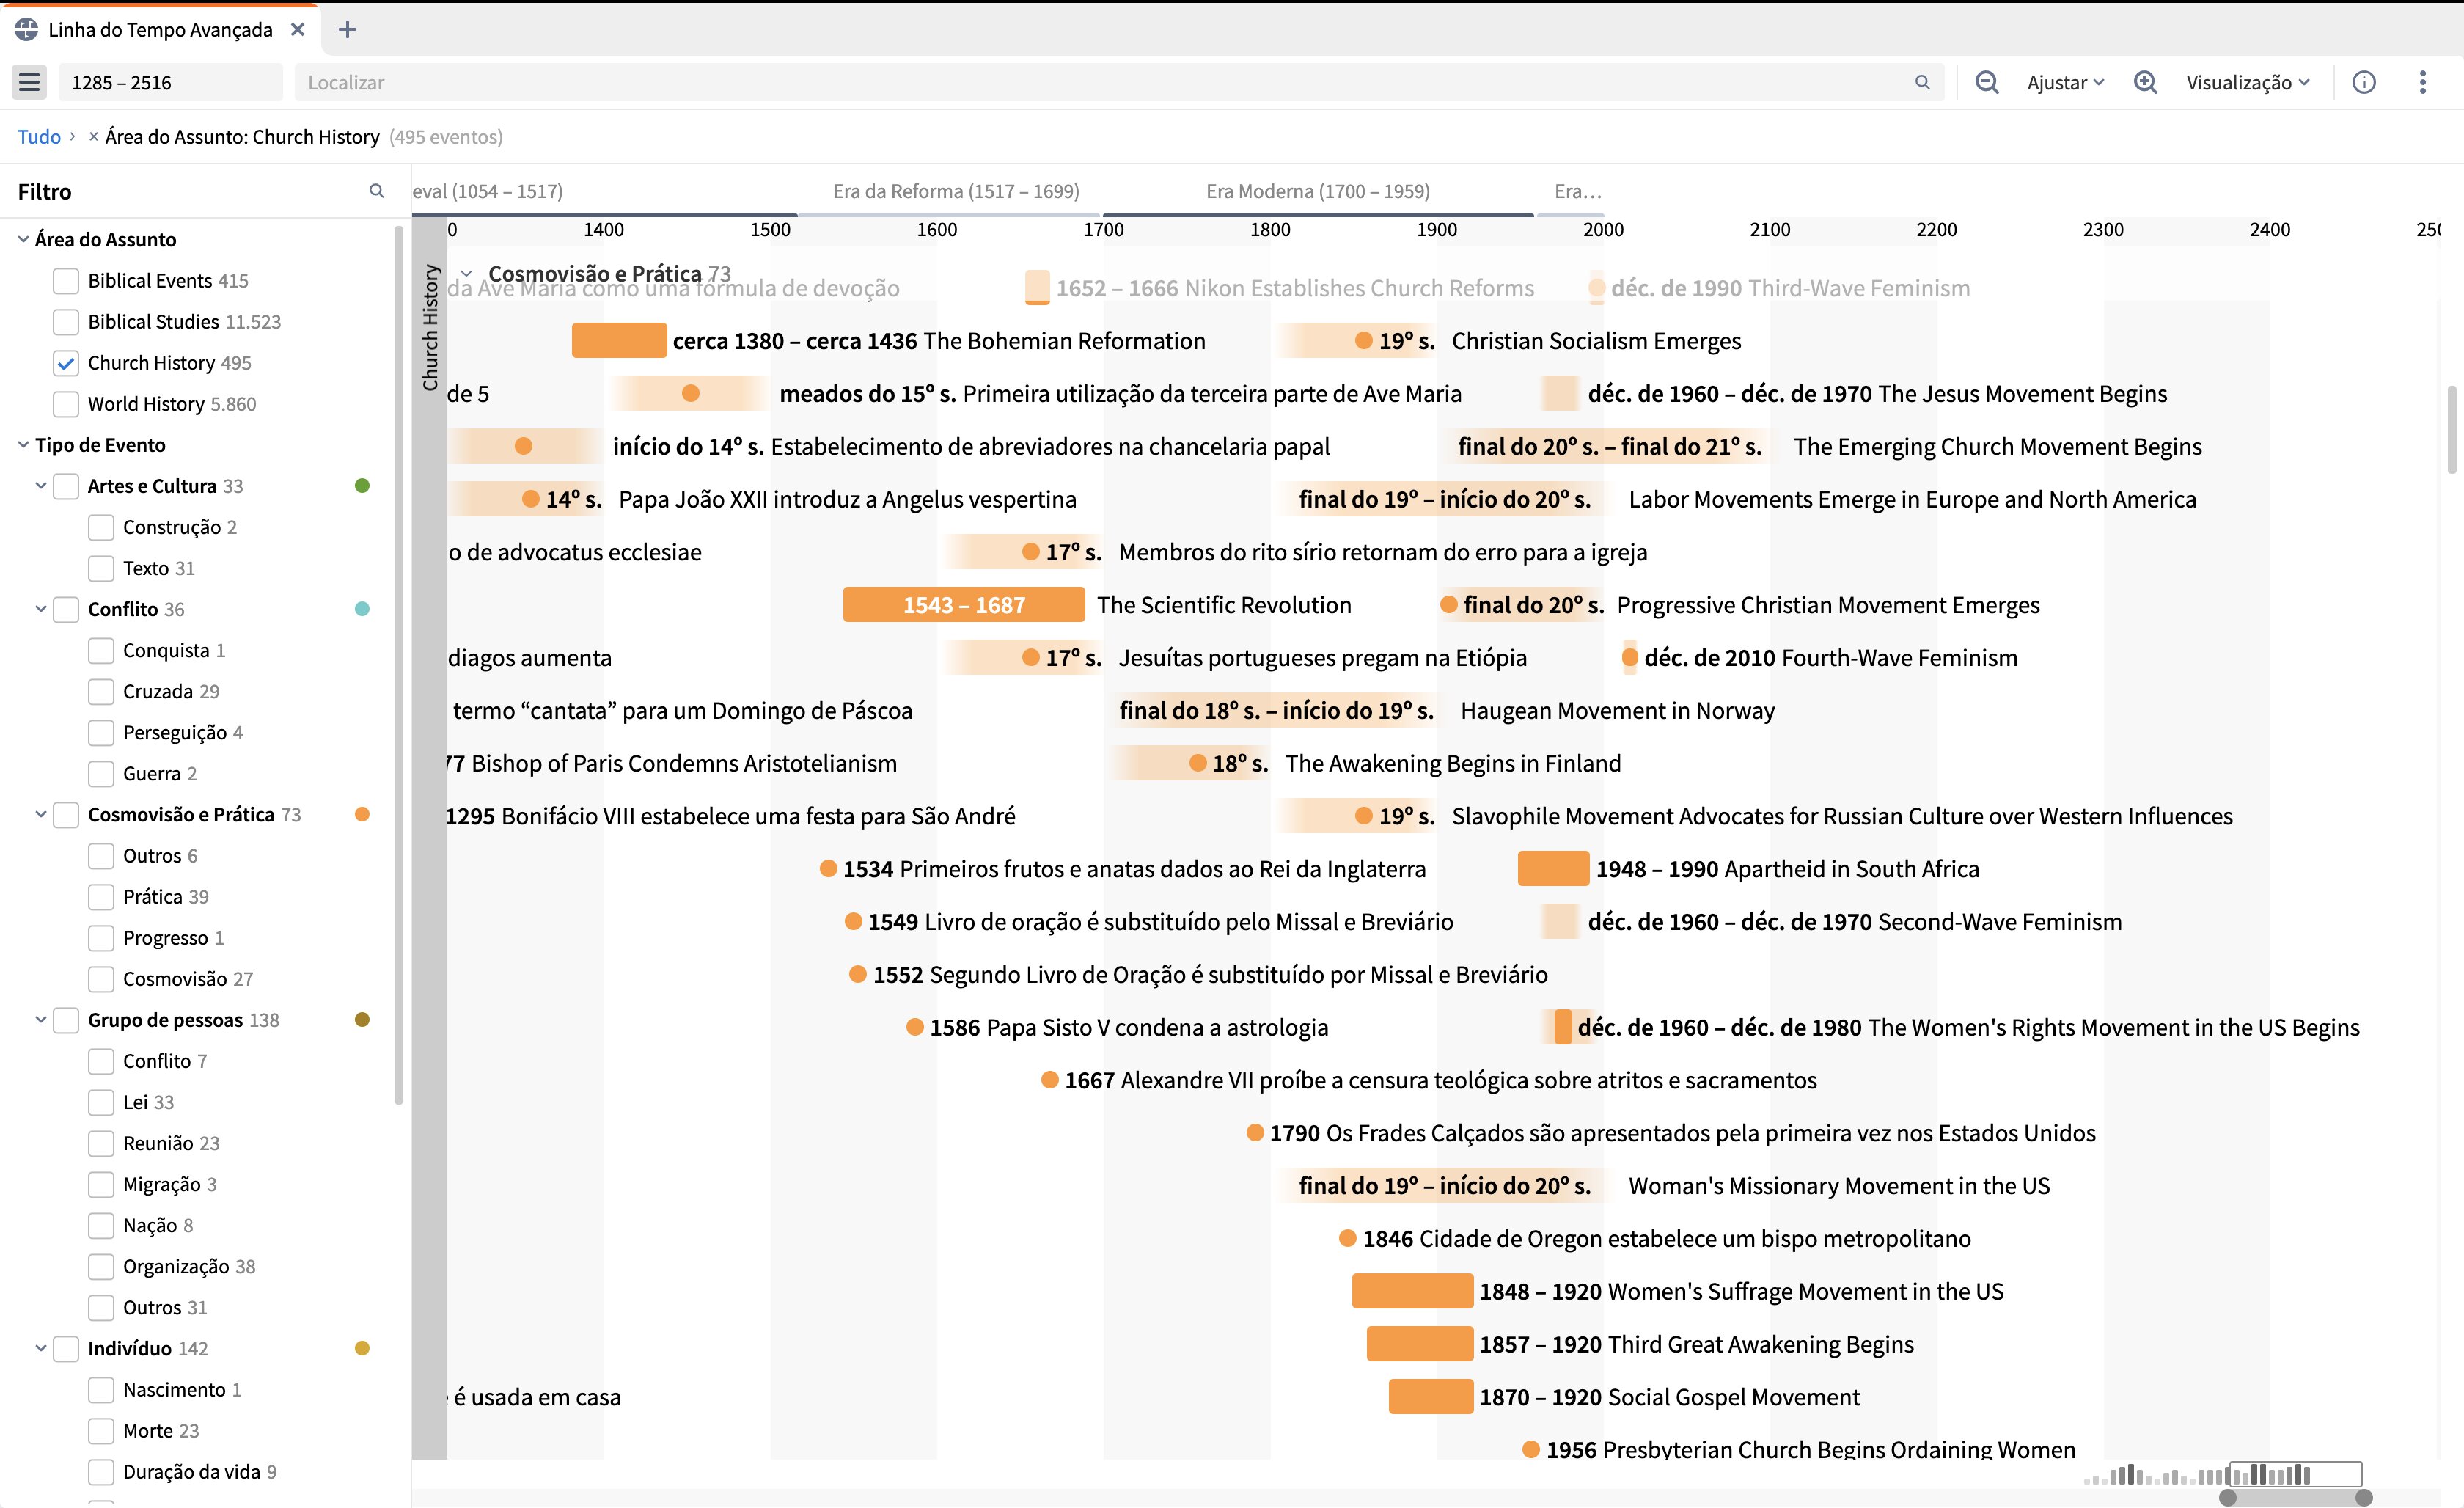Tick the Organização checkbox
The width and height of the screenshot is (2464, 1508).
pyautogui.click(x=101, y=1266)
